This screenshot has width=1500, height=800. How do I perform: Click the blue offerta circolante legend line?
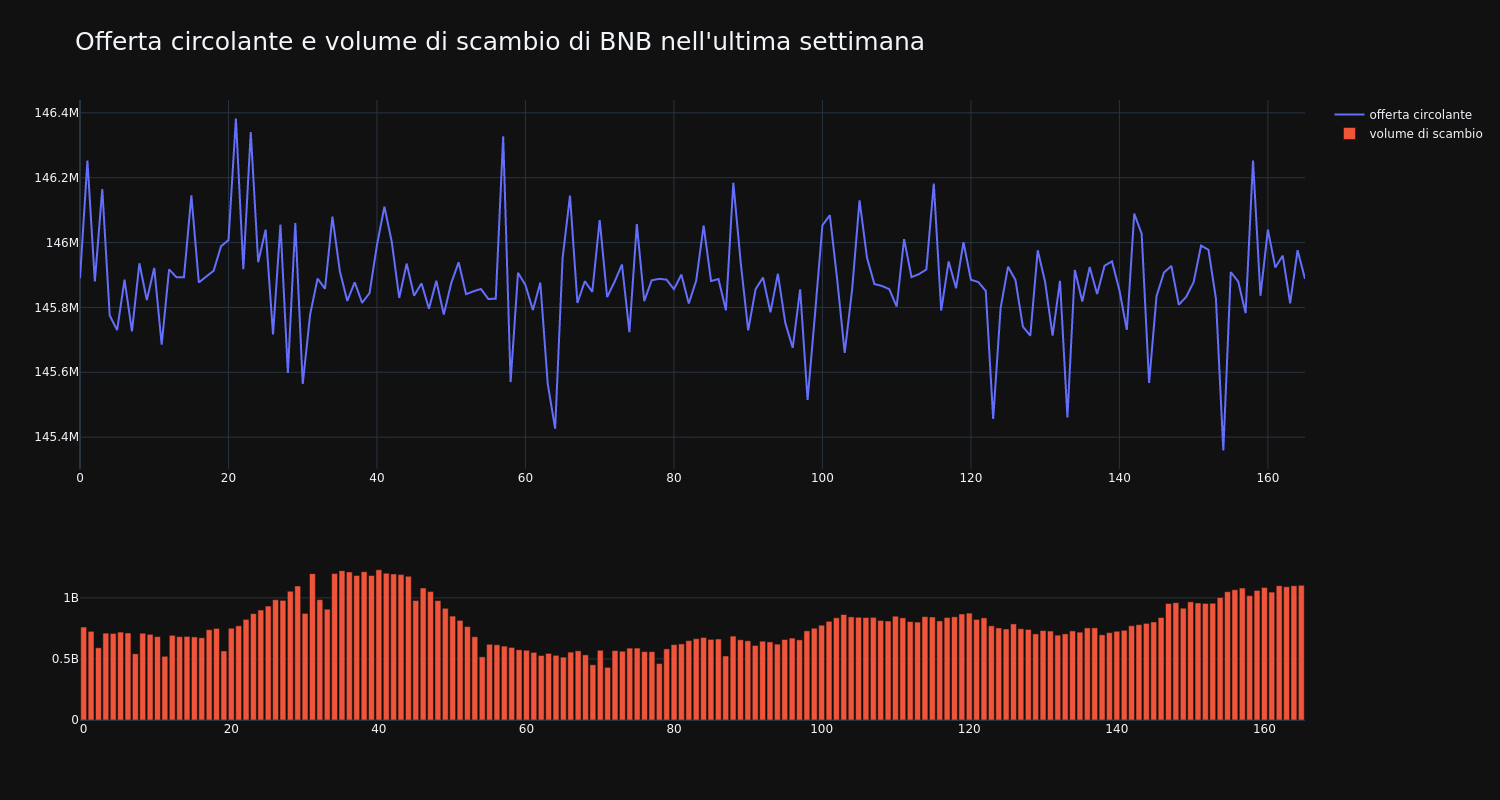tap(1349, 115)
